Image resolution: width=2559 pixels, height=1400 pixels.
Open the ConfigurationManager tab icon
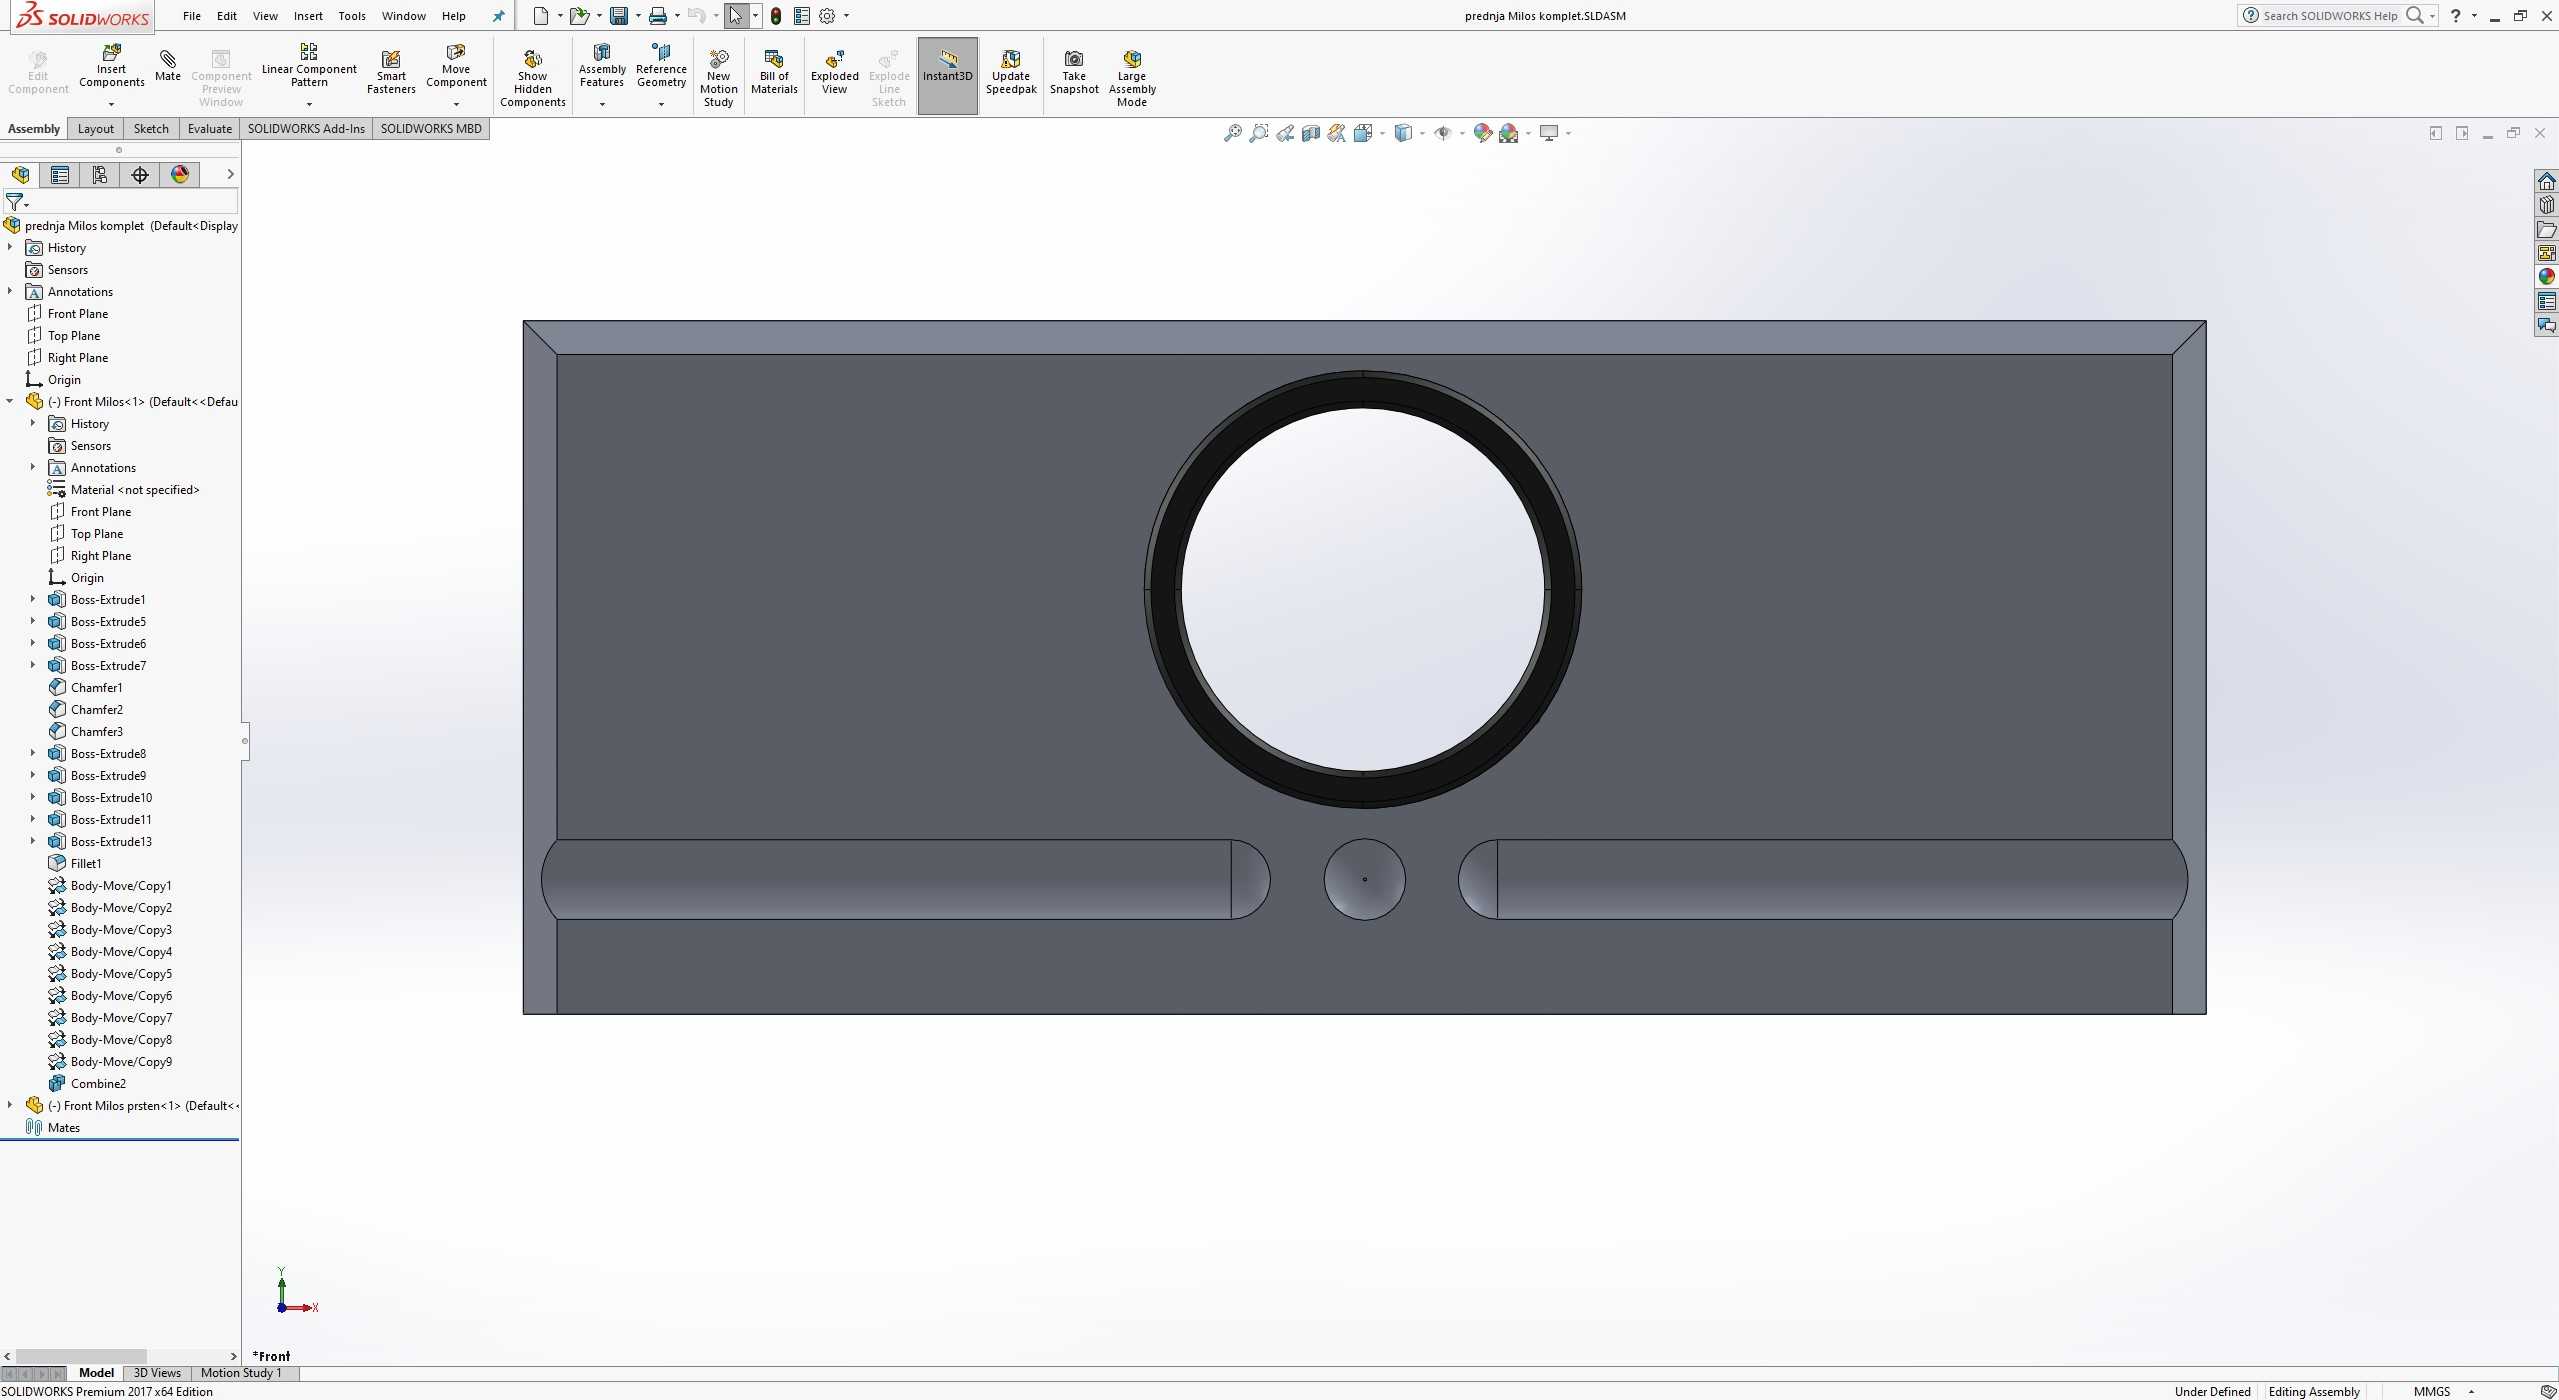coord(100,175)
